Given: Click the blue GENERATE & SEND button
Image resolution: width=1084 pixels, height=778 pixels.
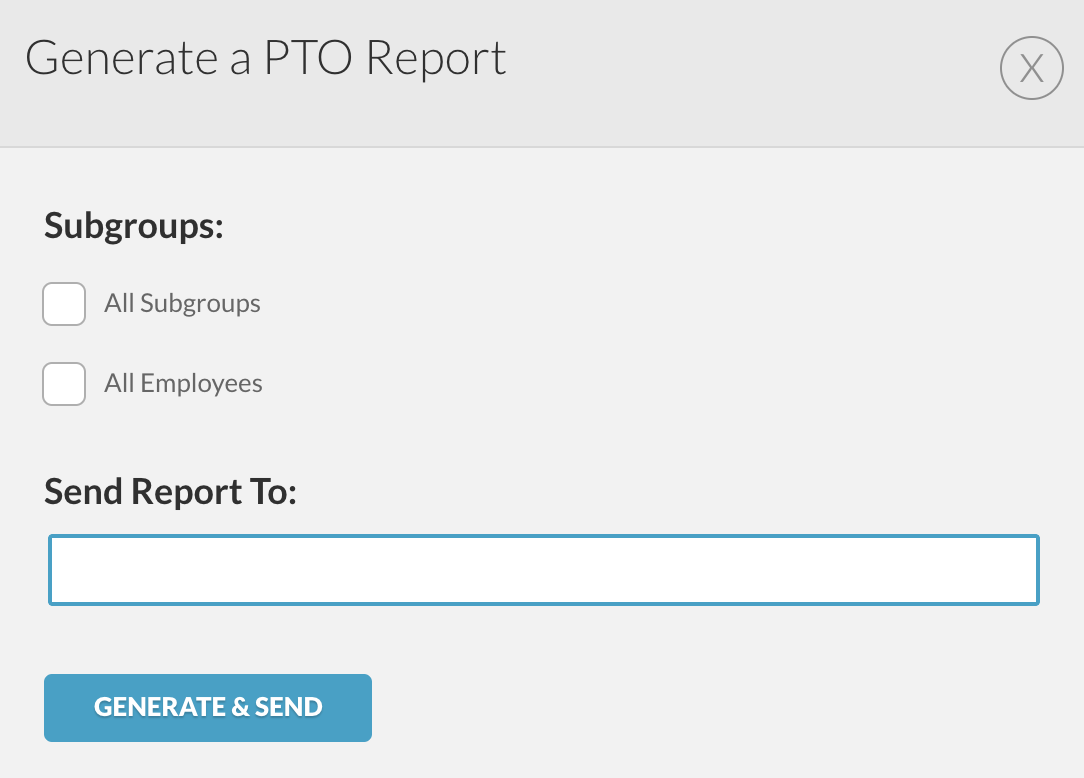Looking at the screenshot, I should click(208, 707).
